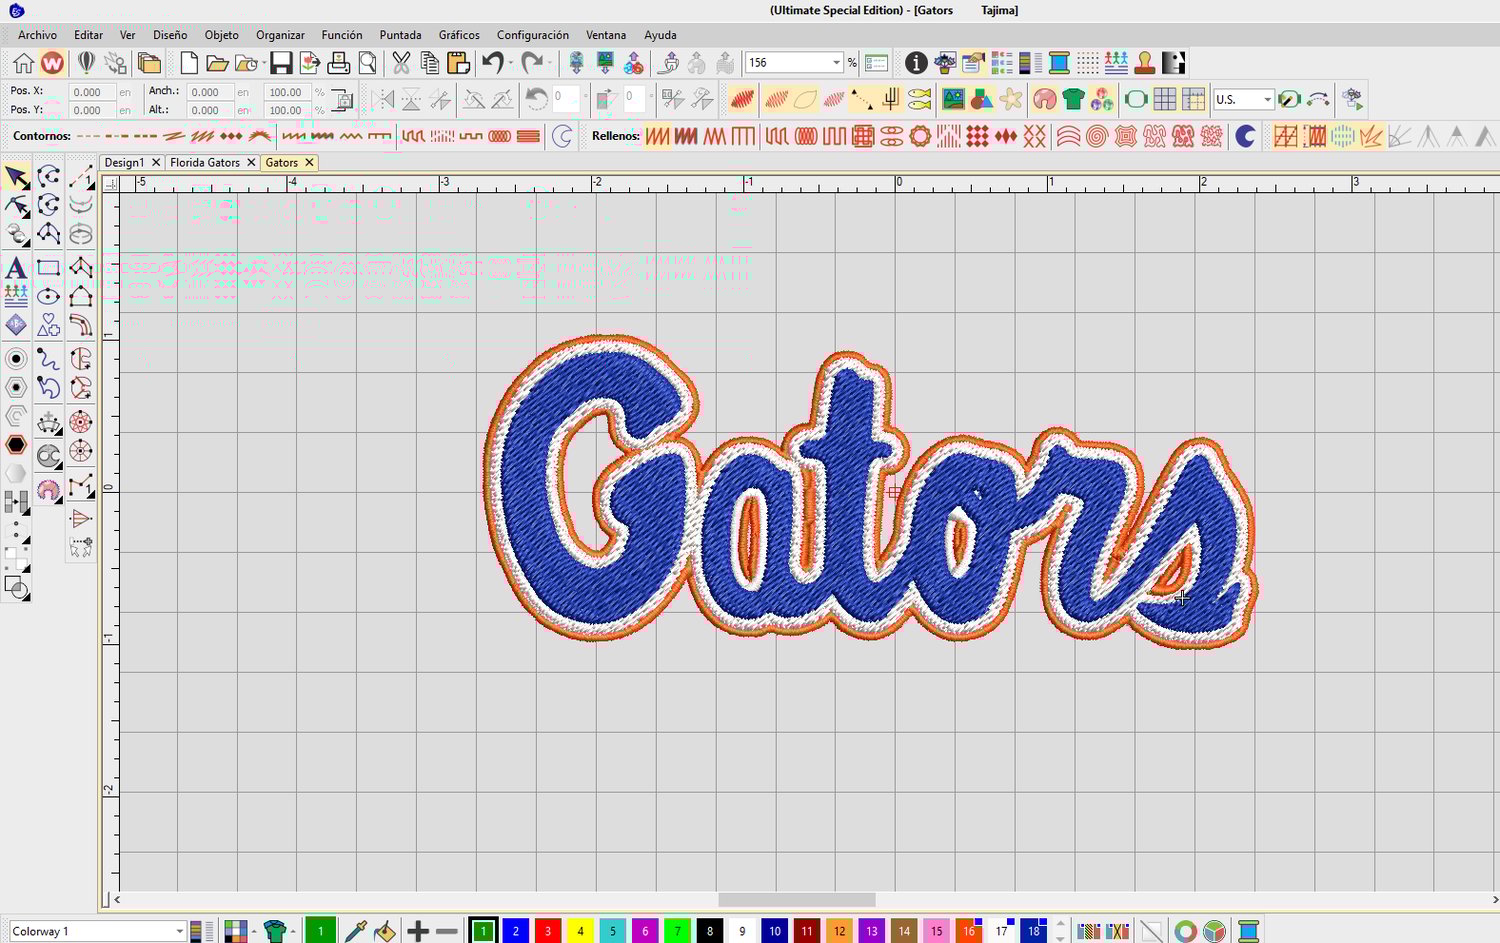
Task: Select the arrow Select Object tool
Action: (16, 178)
